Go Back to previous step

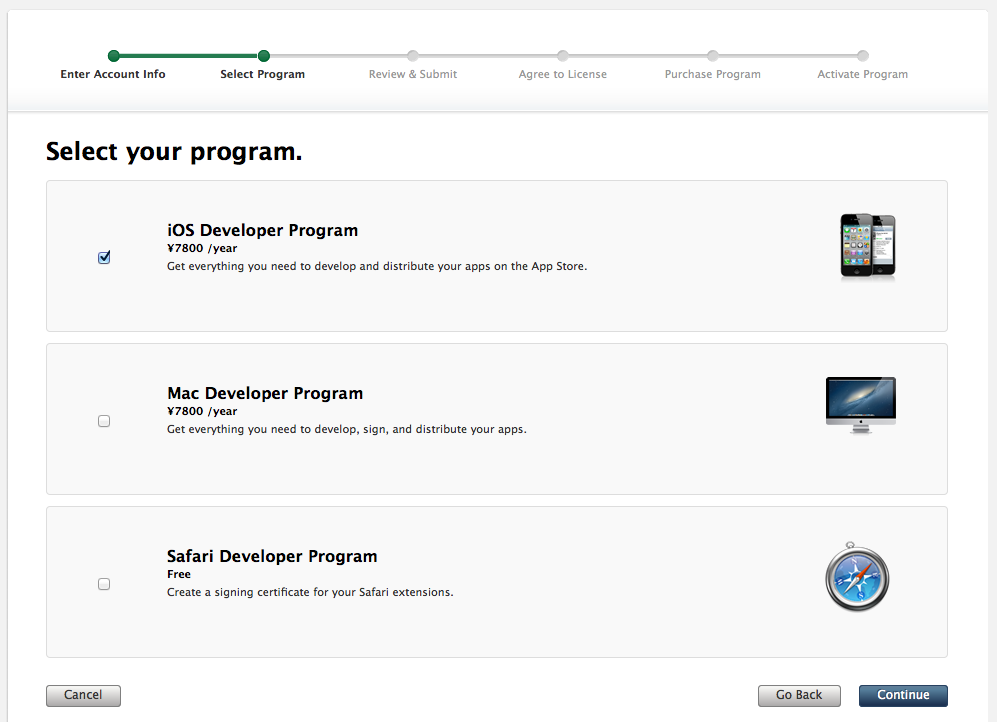[x=799, y=695]
